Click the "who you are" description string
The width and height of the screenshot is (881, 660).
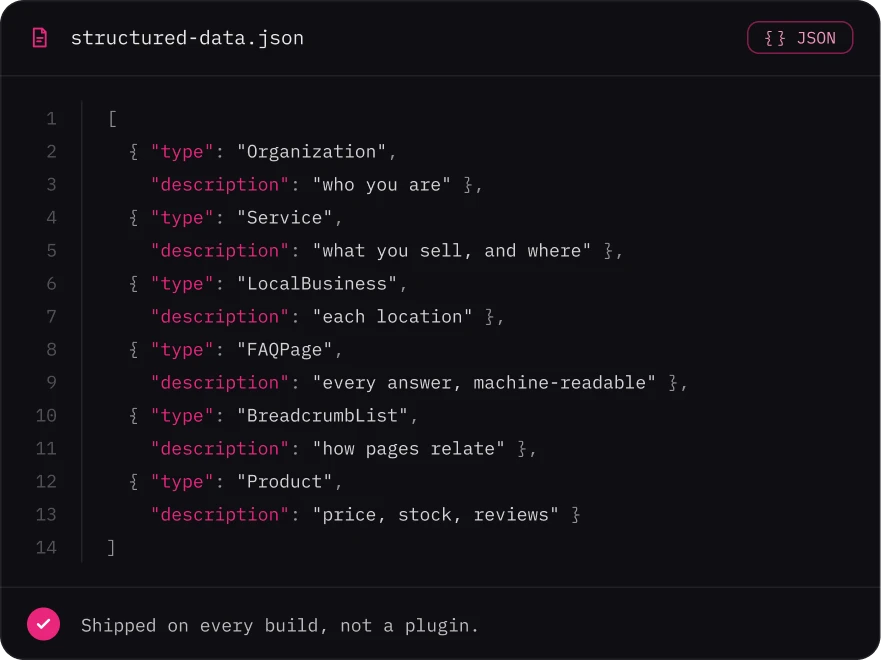[x=382, y=185]
